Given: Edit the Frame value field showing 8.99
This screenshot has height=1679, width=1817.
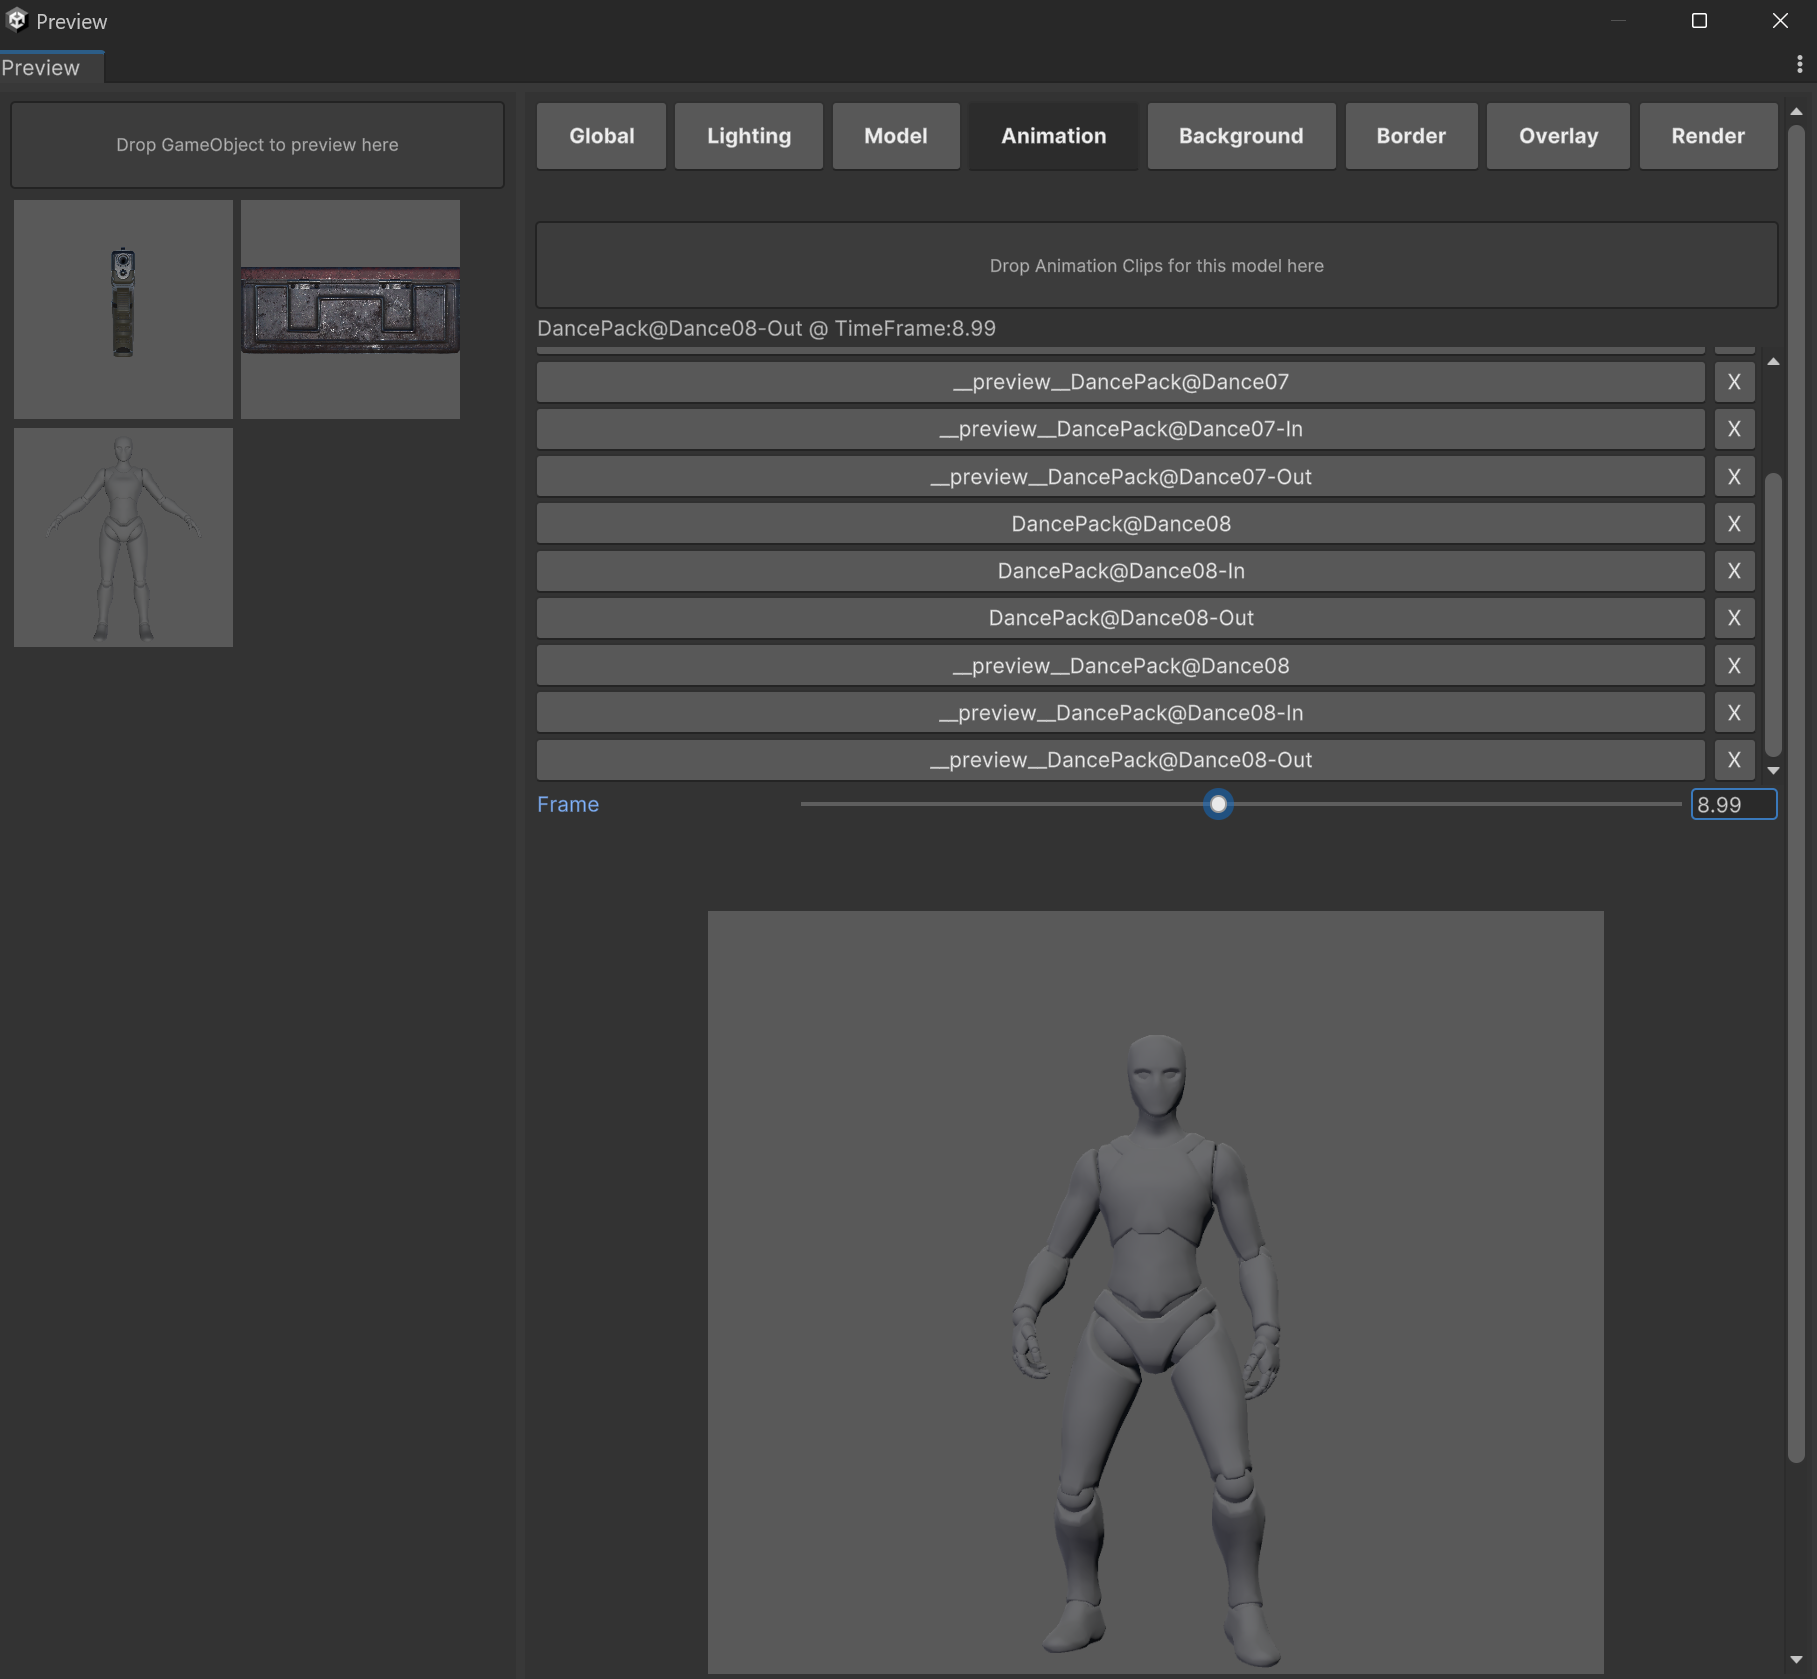Looking at the screenshot, I should [1732, 805].
